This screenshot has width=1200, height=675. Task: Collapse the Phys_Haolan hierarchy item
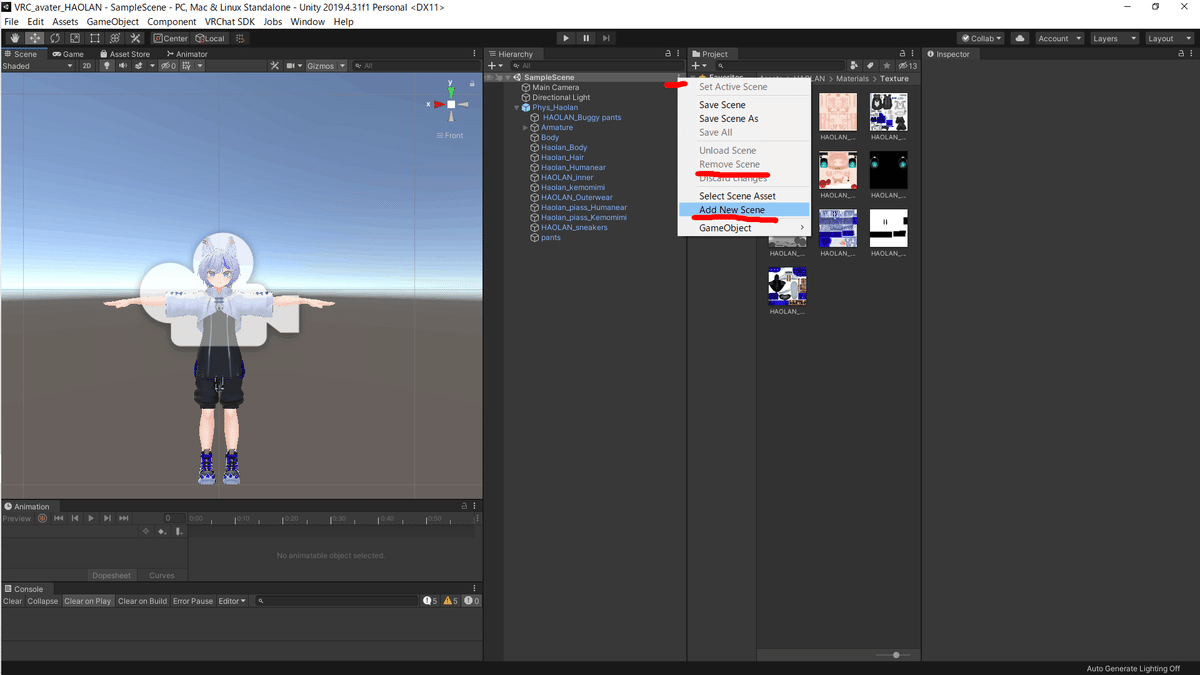(x=518, y=107)
